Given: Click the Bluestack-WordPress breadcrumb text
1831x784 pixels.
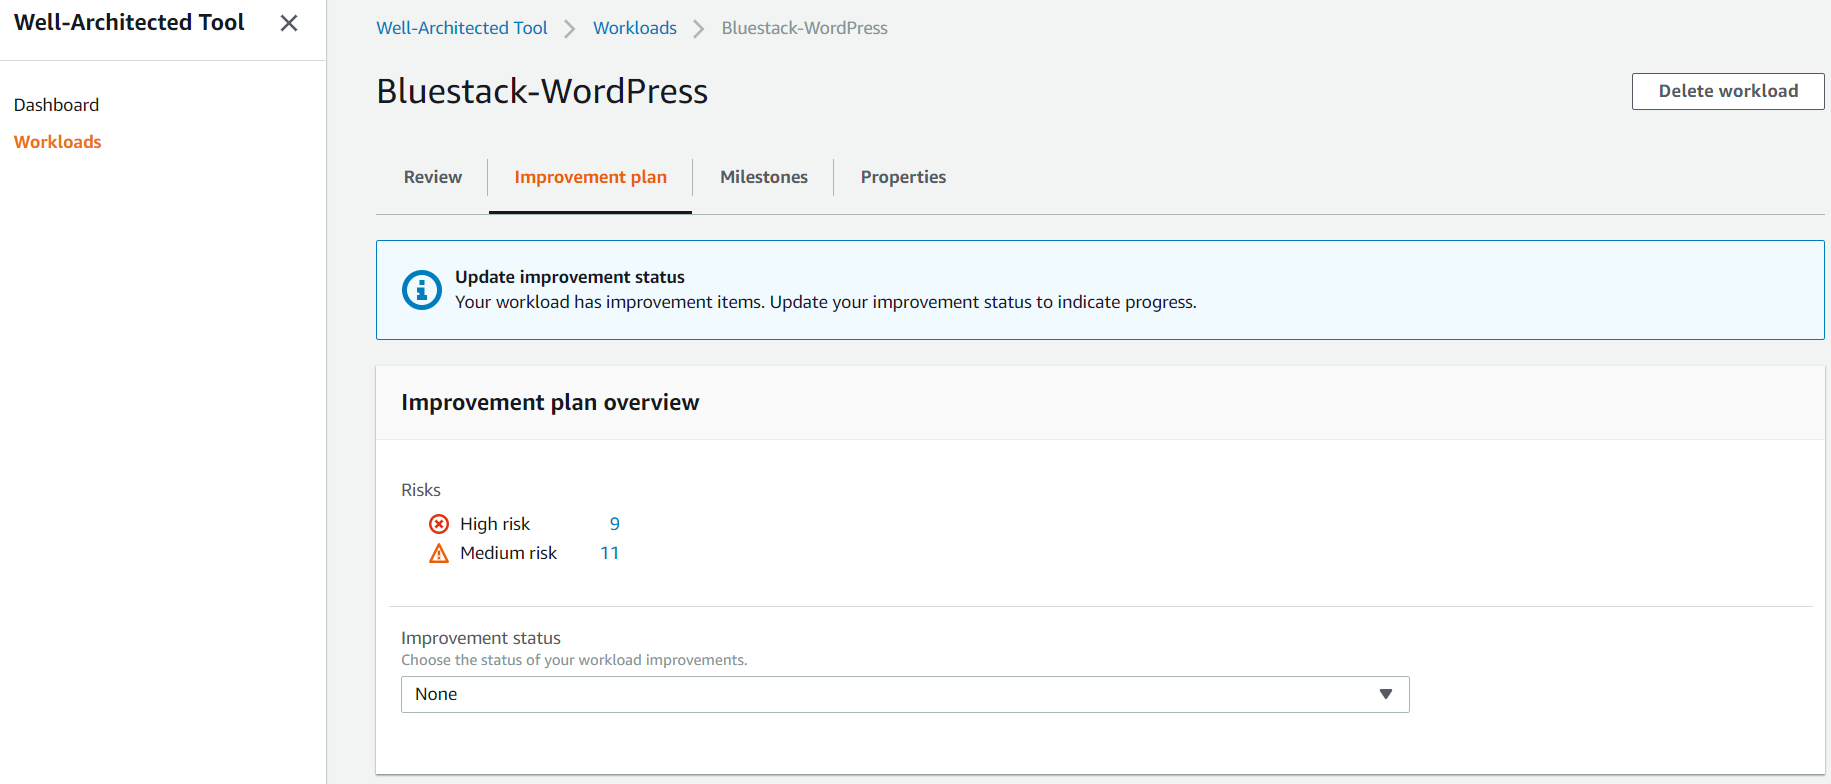Looking at the screenshot, I should tap(805, 28).
